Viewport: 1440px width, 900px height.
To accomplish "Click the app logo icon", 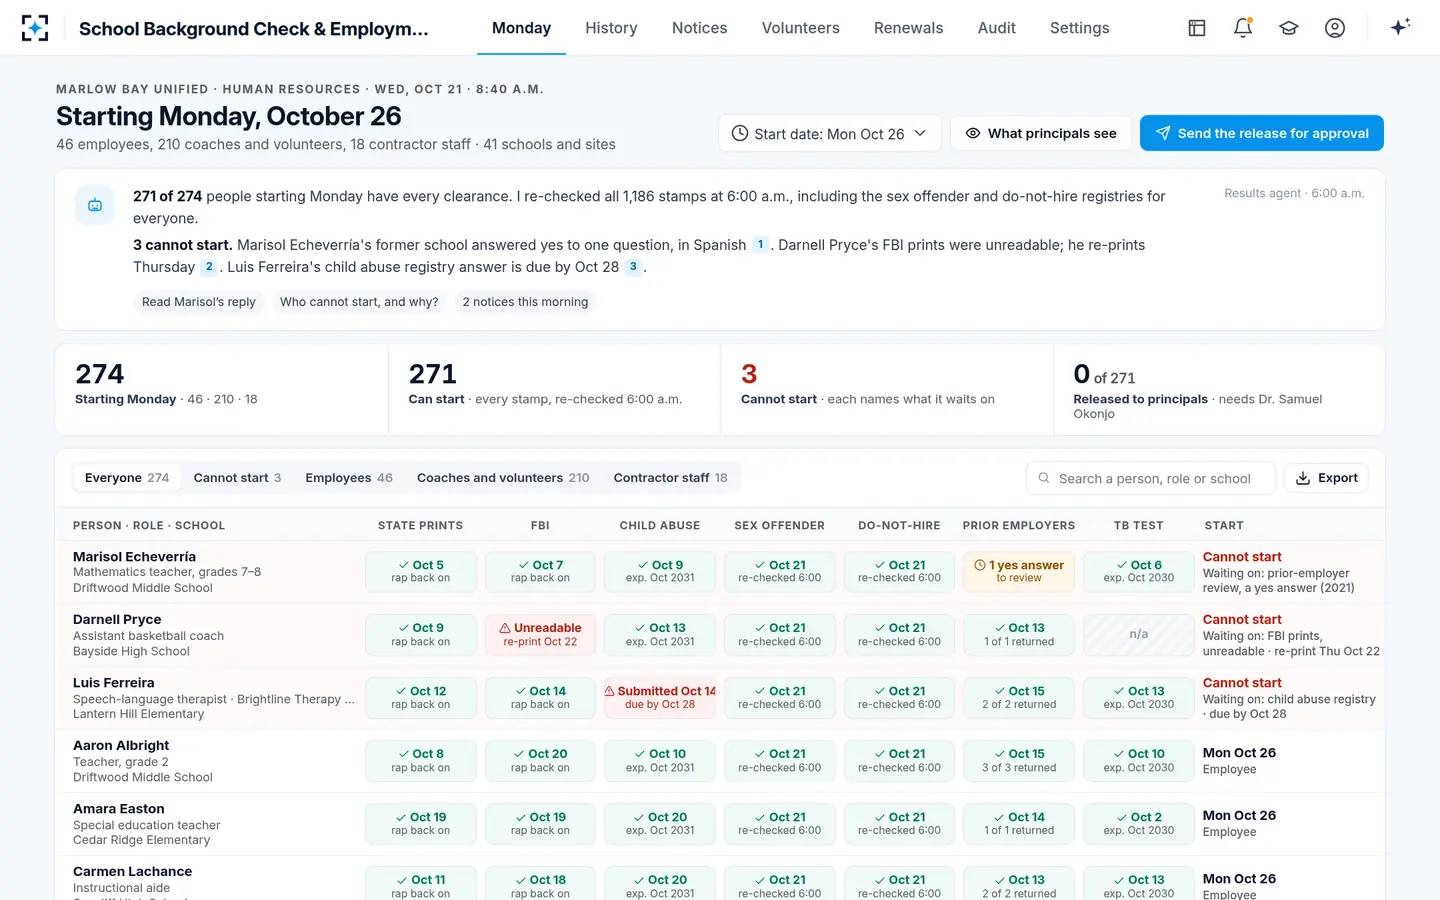I will 35,28.
